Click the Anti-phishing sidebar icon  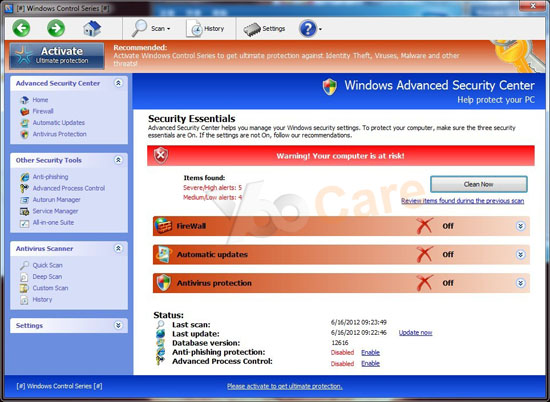24,177
